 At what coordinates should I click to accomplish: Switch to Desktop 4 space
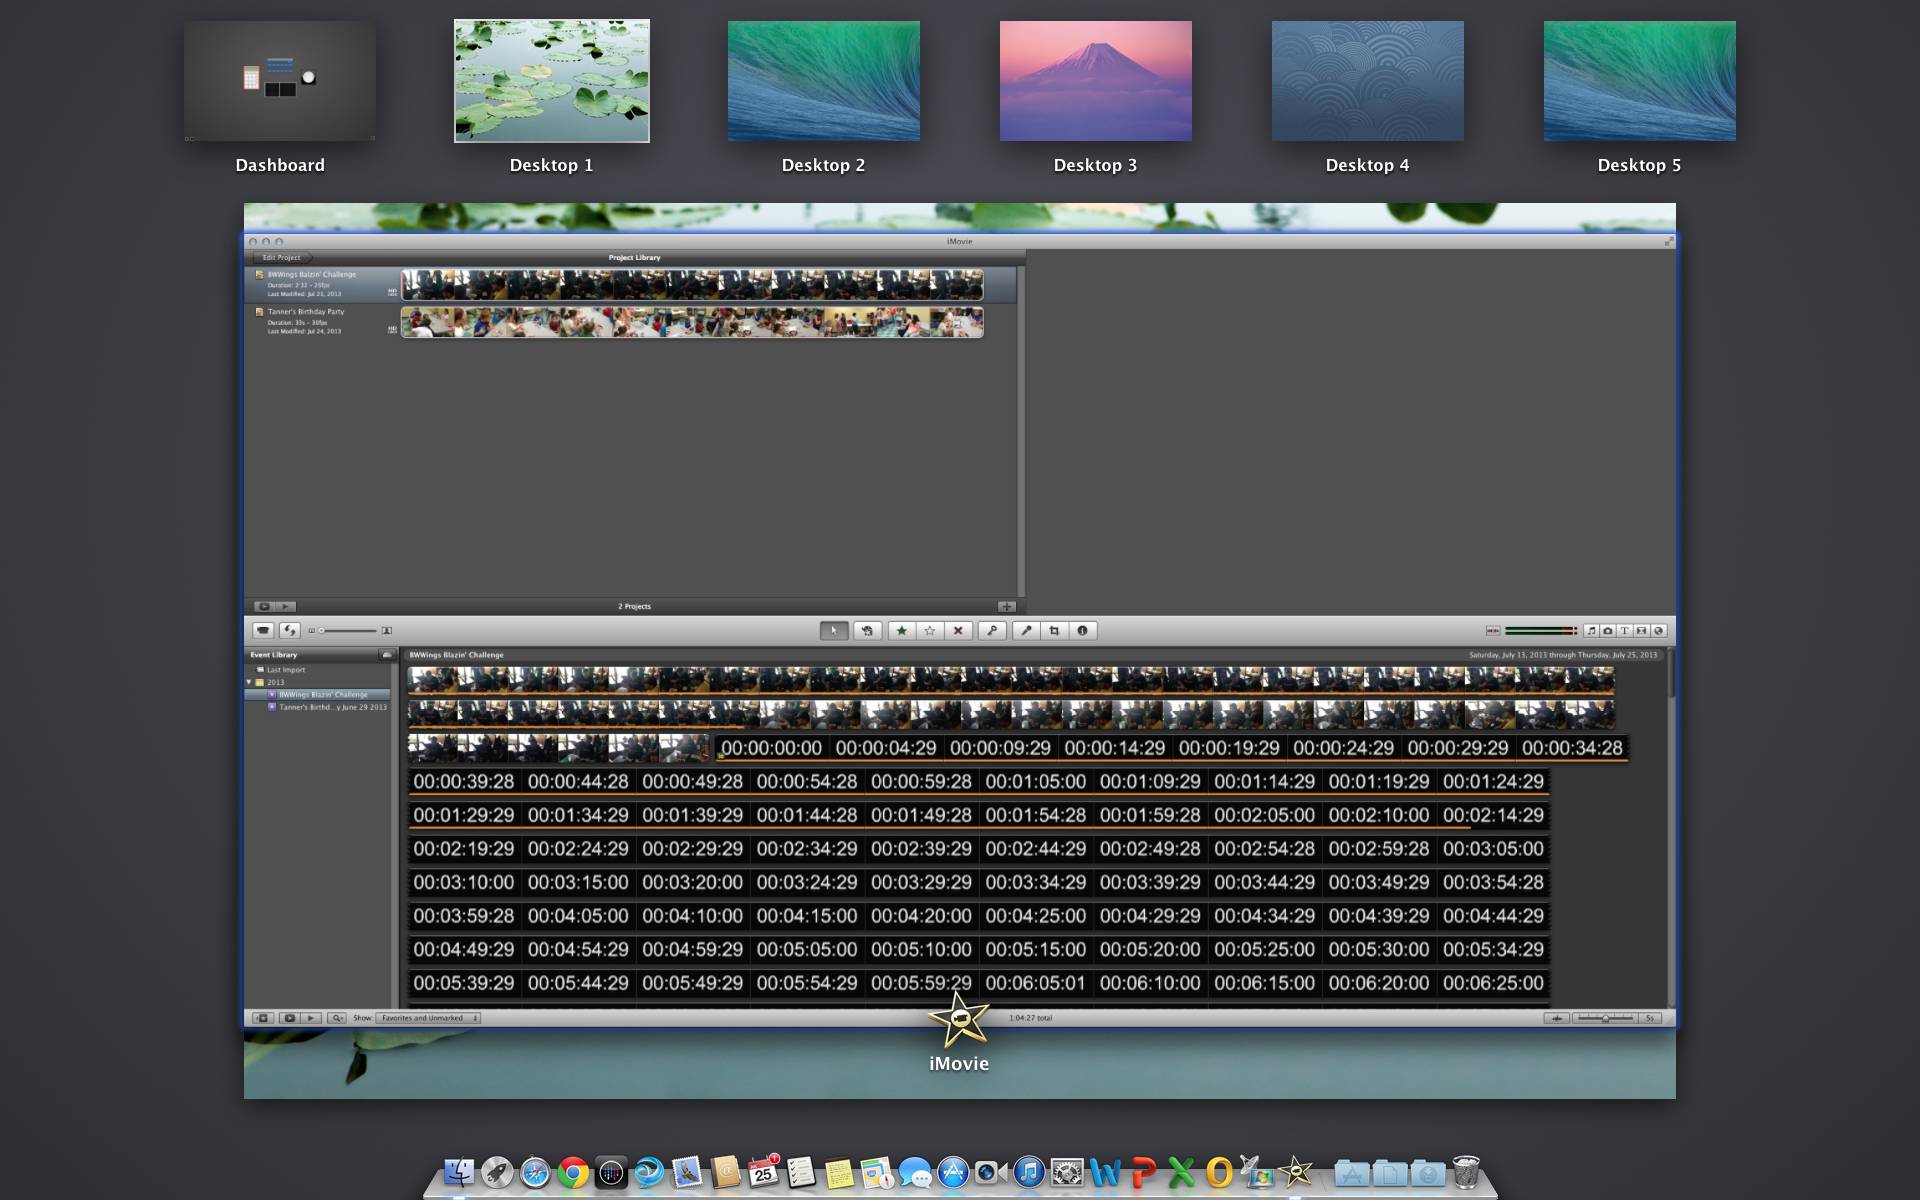[x=1367, y=81]
